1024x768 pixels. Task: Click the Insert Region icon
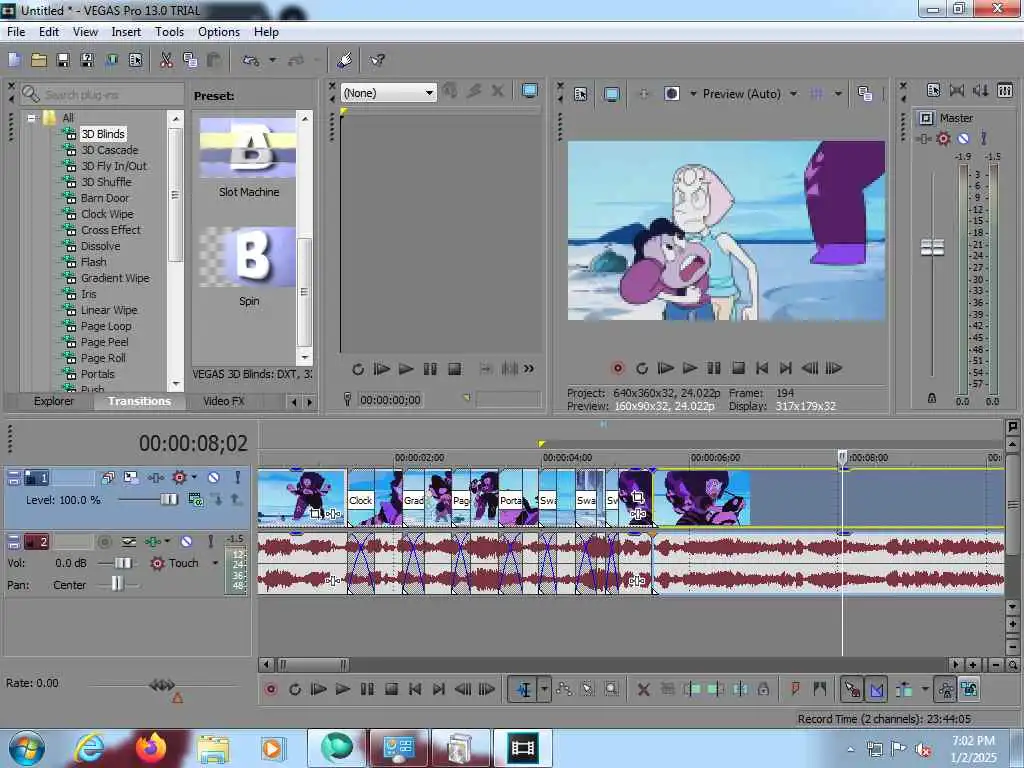pos(820,689)
